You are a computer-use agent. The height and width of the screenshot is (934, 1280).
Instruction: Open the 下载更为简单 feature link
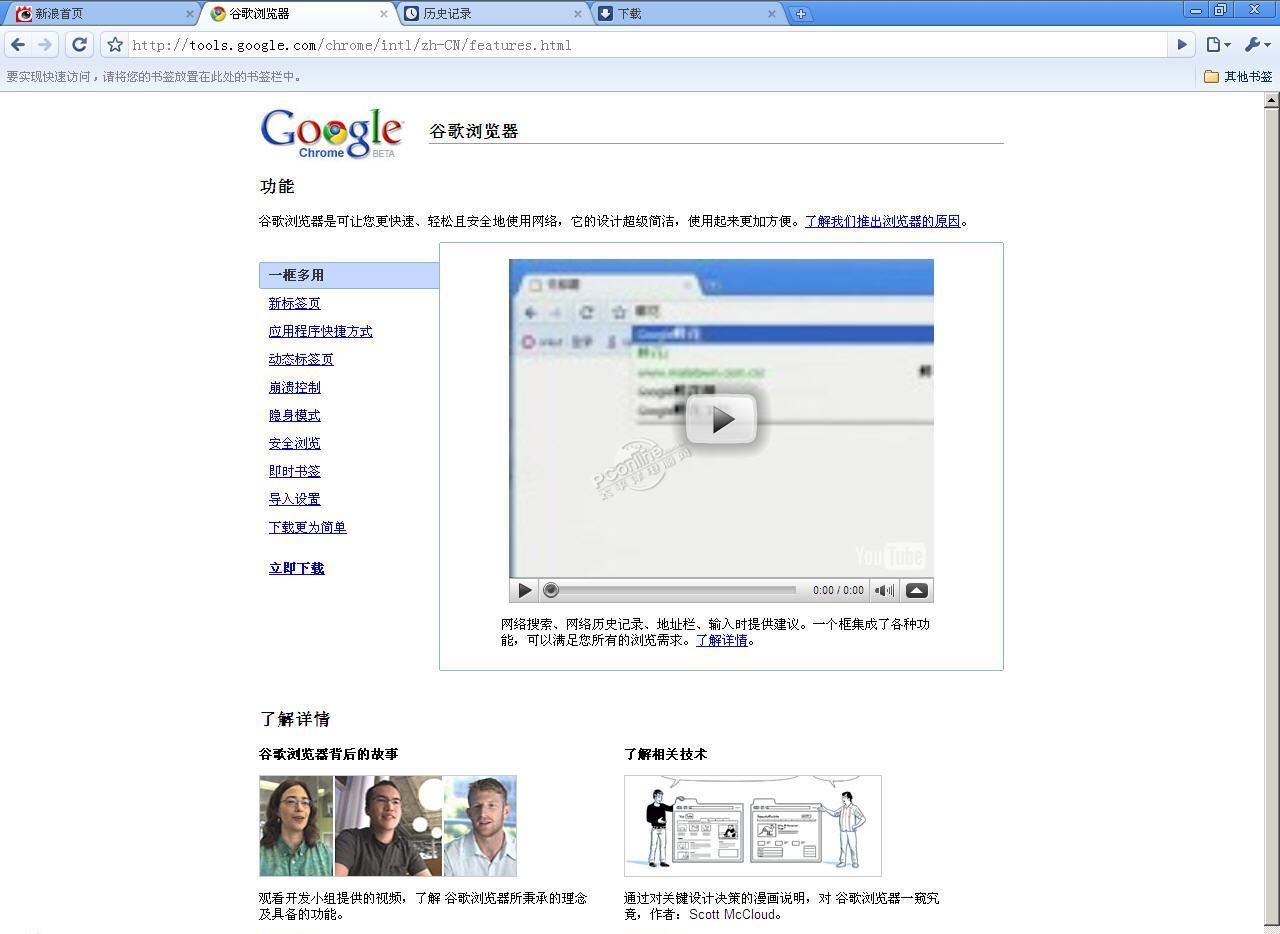307,527
